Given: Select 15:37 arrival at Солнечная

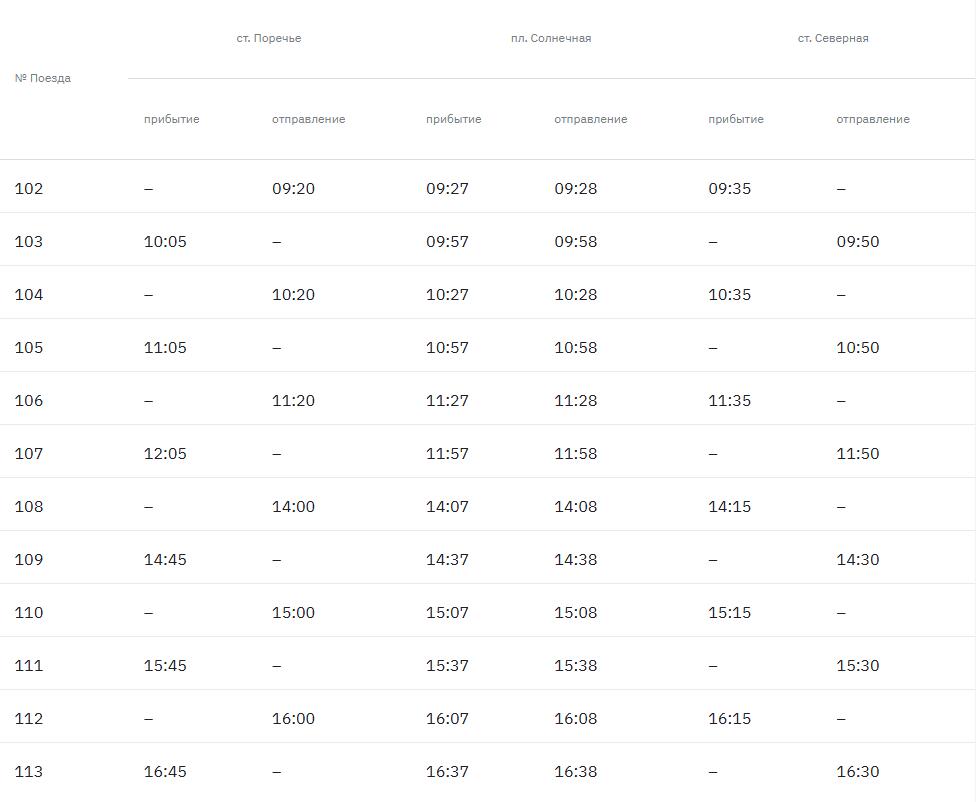Looking at the screenshot, I should pos(447,666).
